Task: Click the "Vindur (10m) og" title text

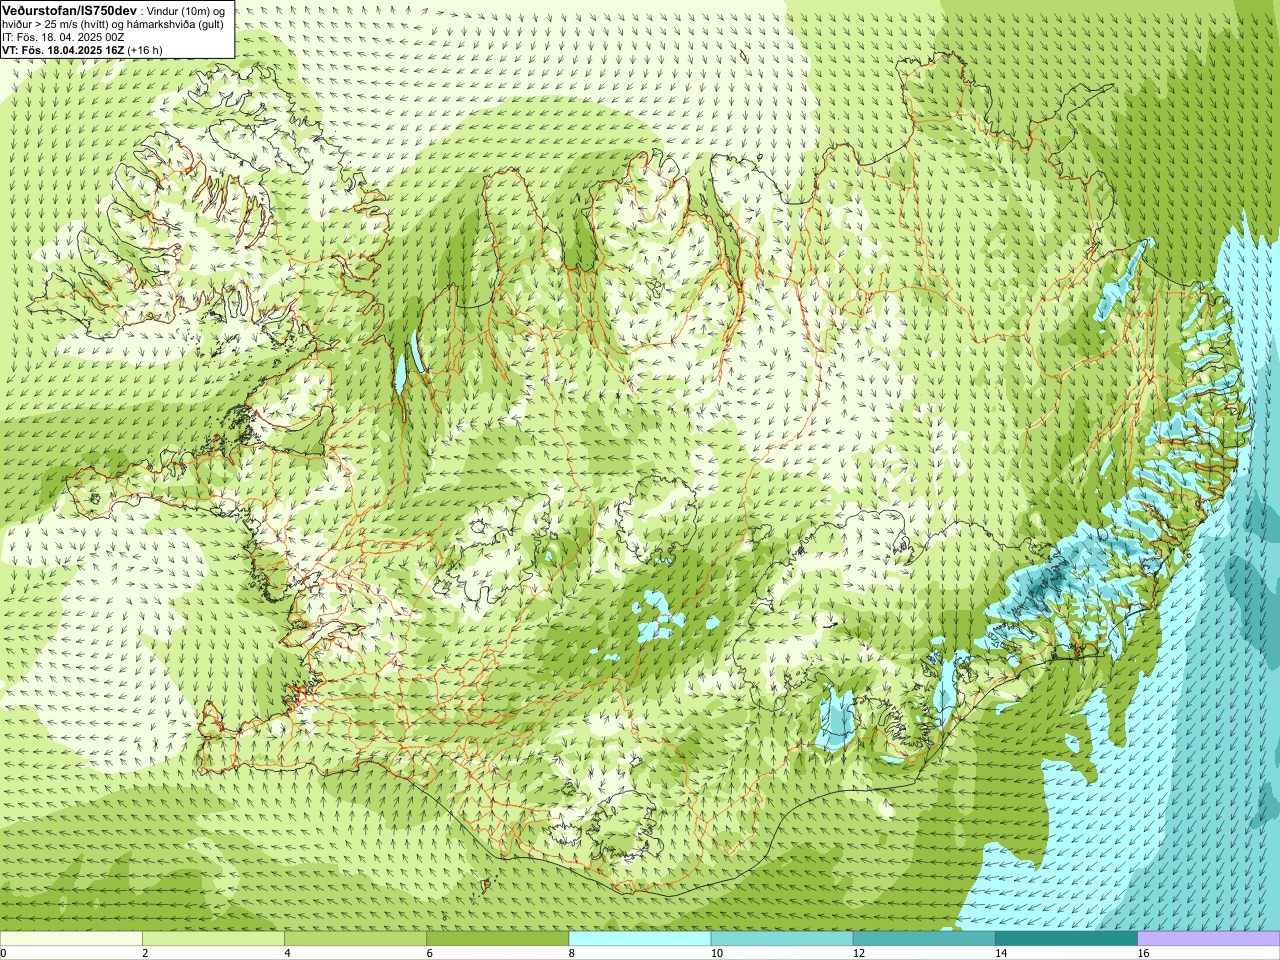Action: (187, 11)
